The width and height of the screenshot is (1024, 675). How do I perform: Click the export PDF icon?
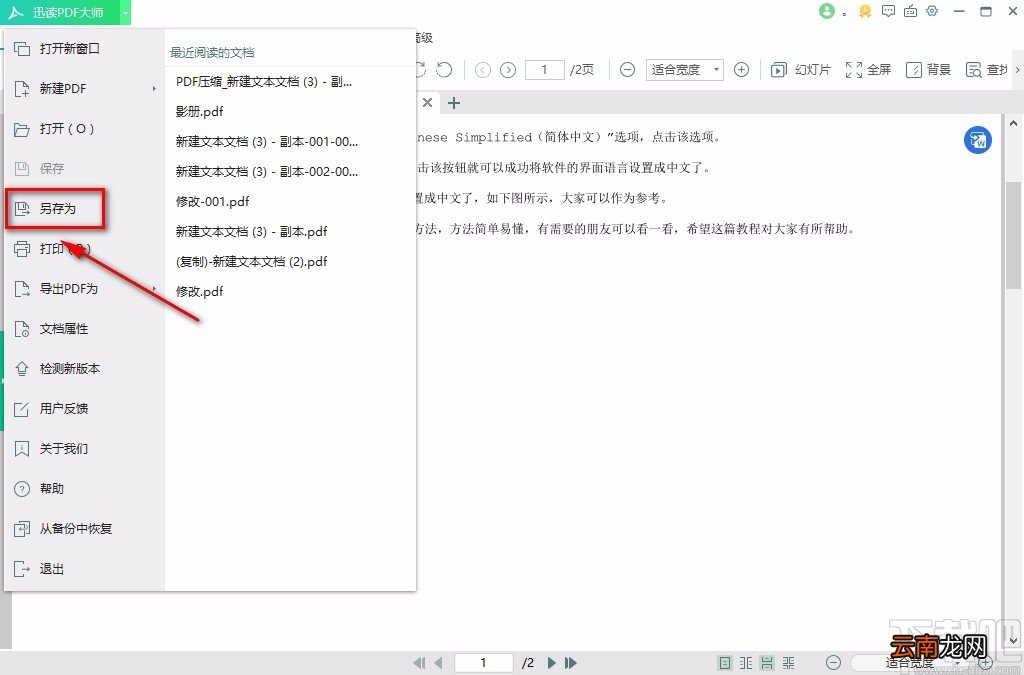point(22,289)
